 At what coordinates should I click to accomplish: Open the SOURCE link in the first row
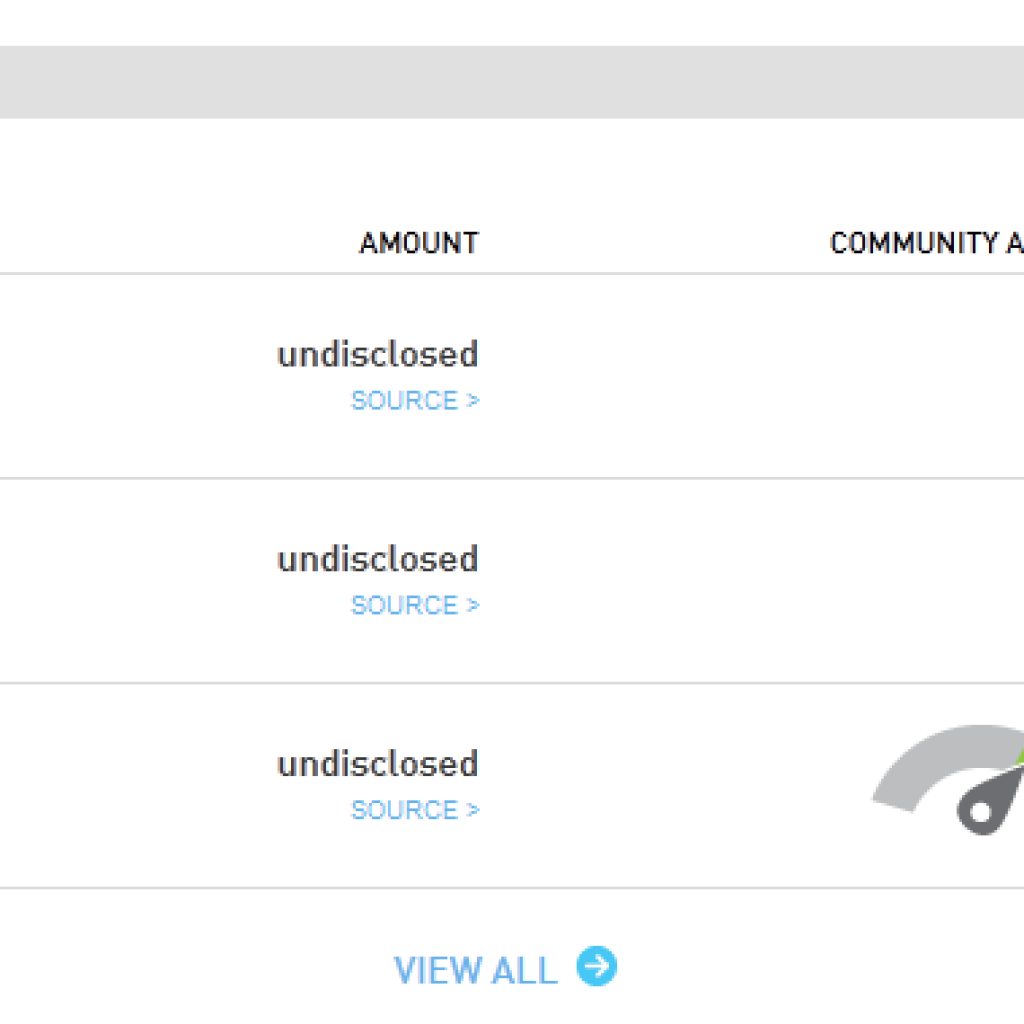pos(415,400)
